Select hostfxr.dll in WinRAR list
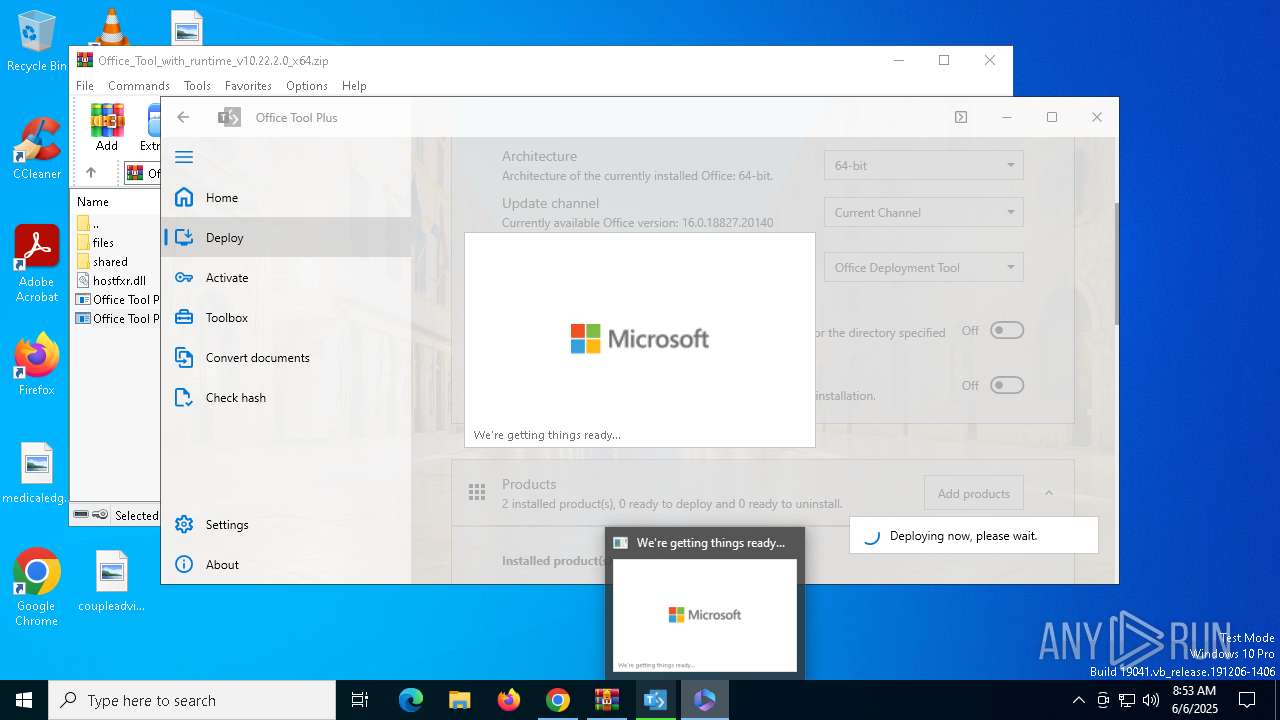 click(x=110, y=280)
